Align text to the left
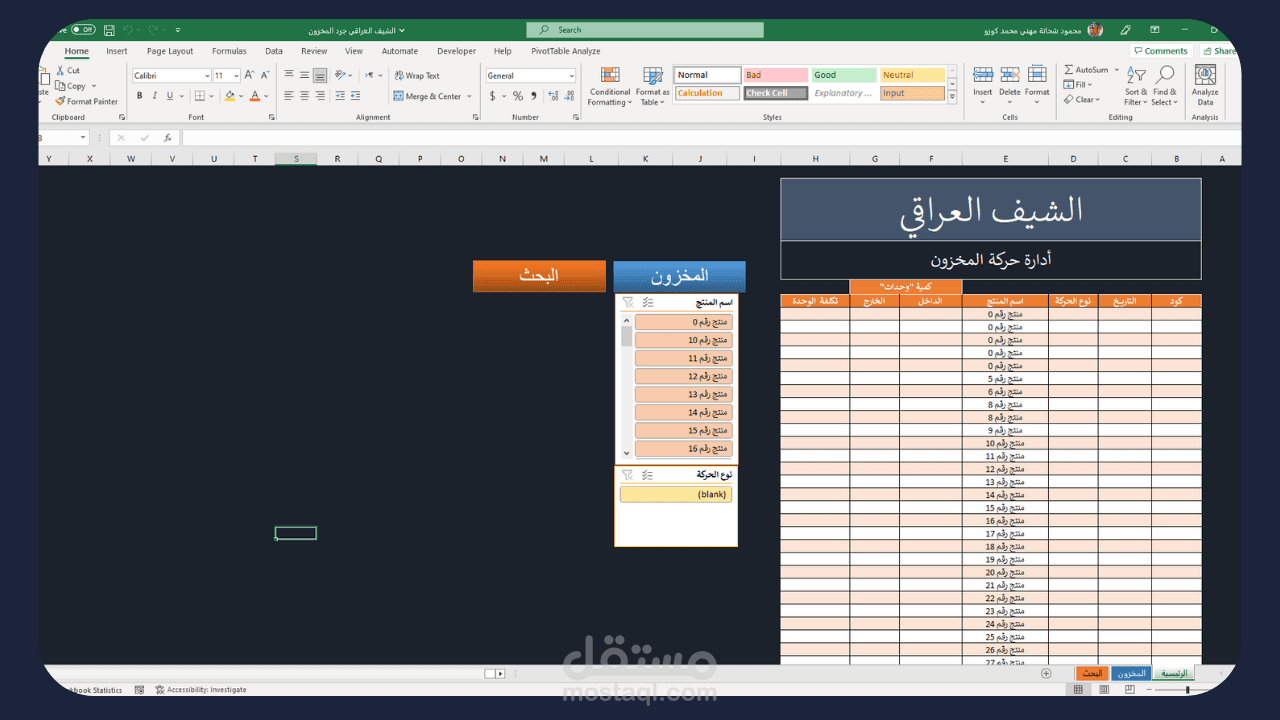Viewport: 1280px width, 720px height. click(x=289, y=96)
